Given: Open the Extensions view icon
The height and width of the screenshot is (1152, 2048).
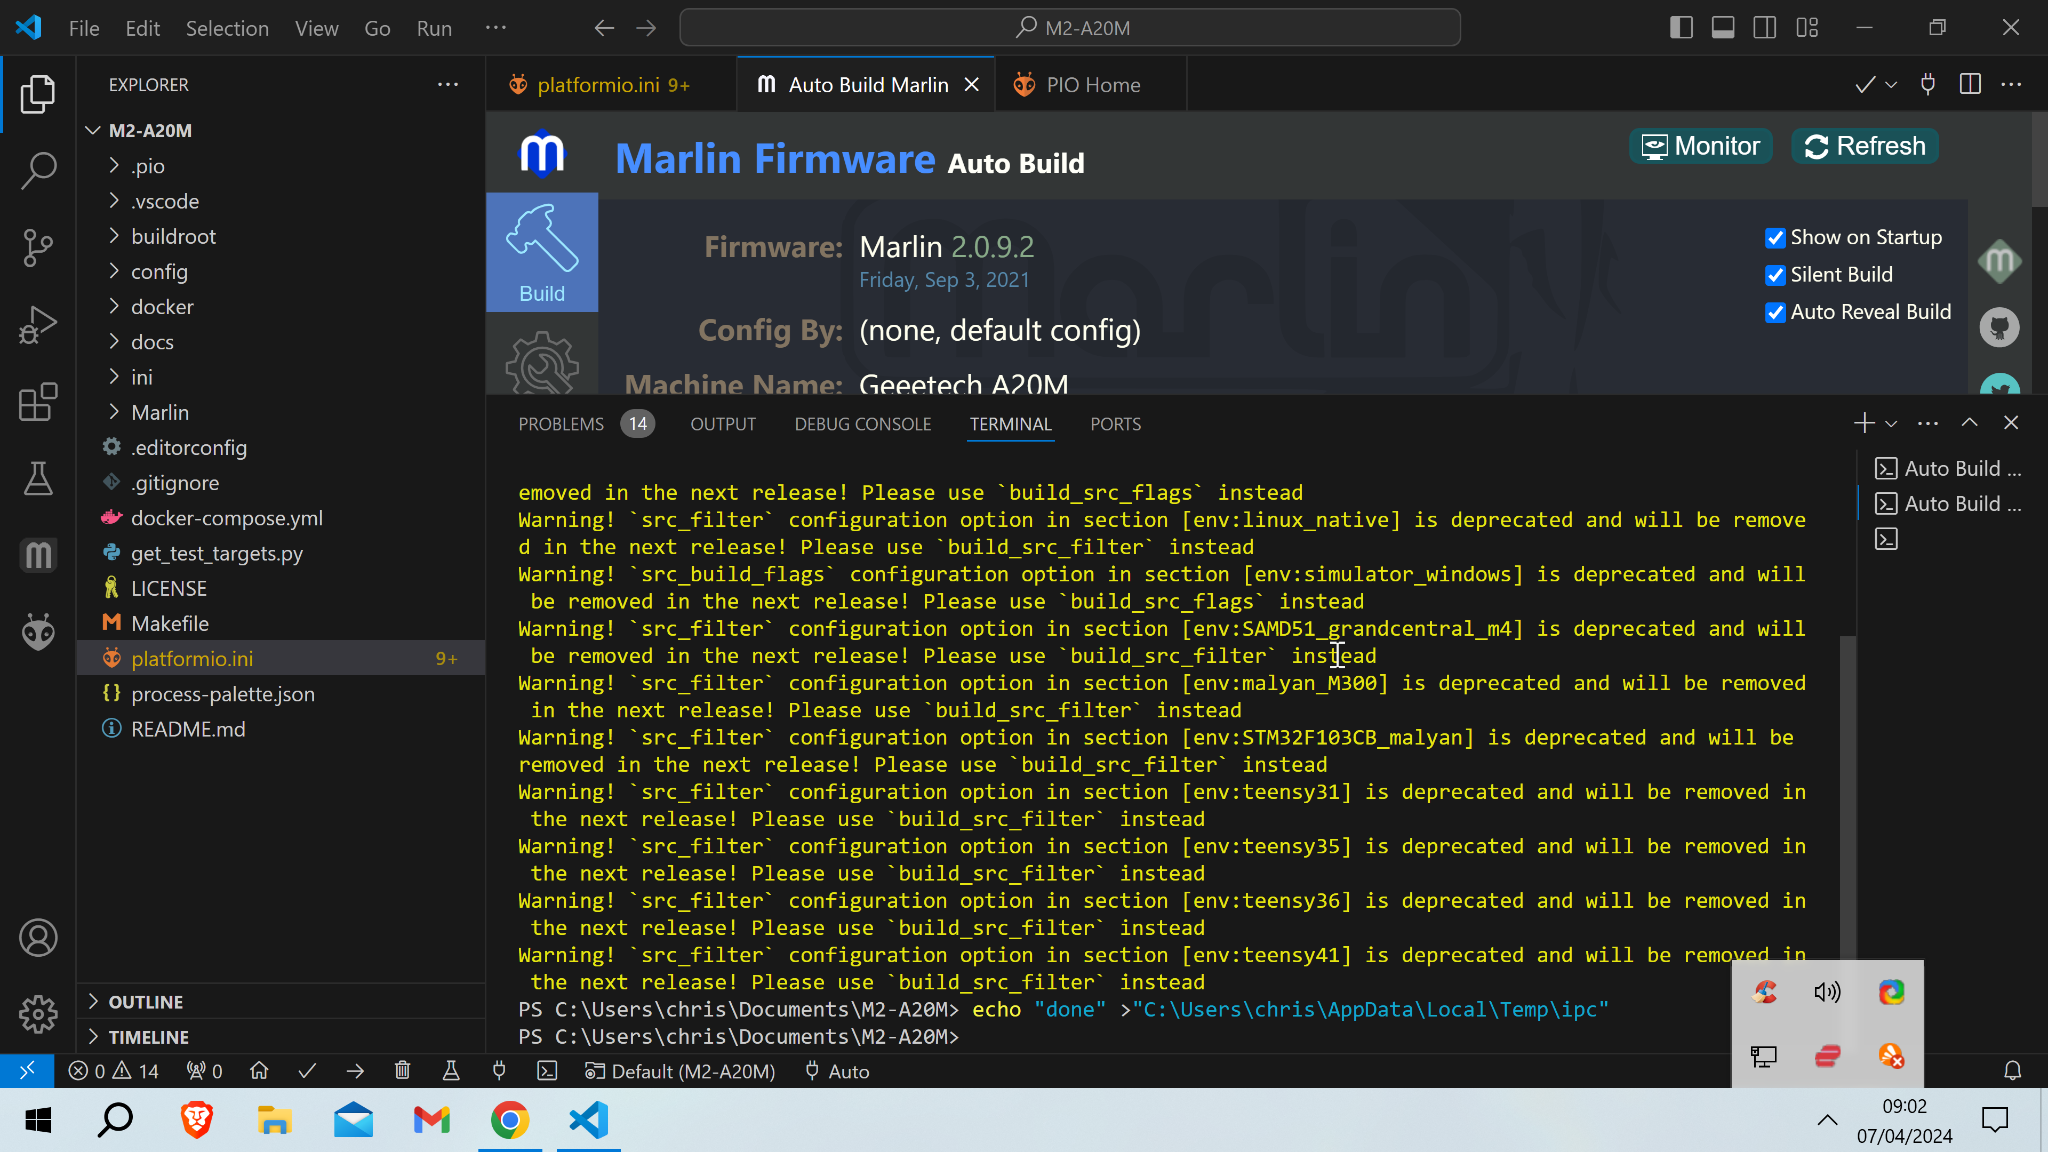Looking at the screenshot, I should pyautogui.click(x=38, y=402).
